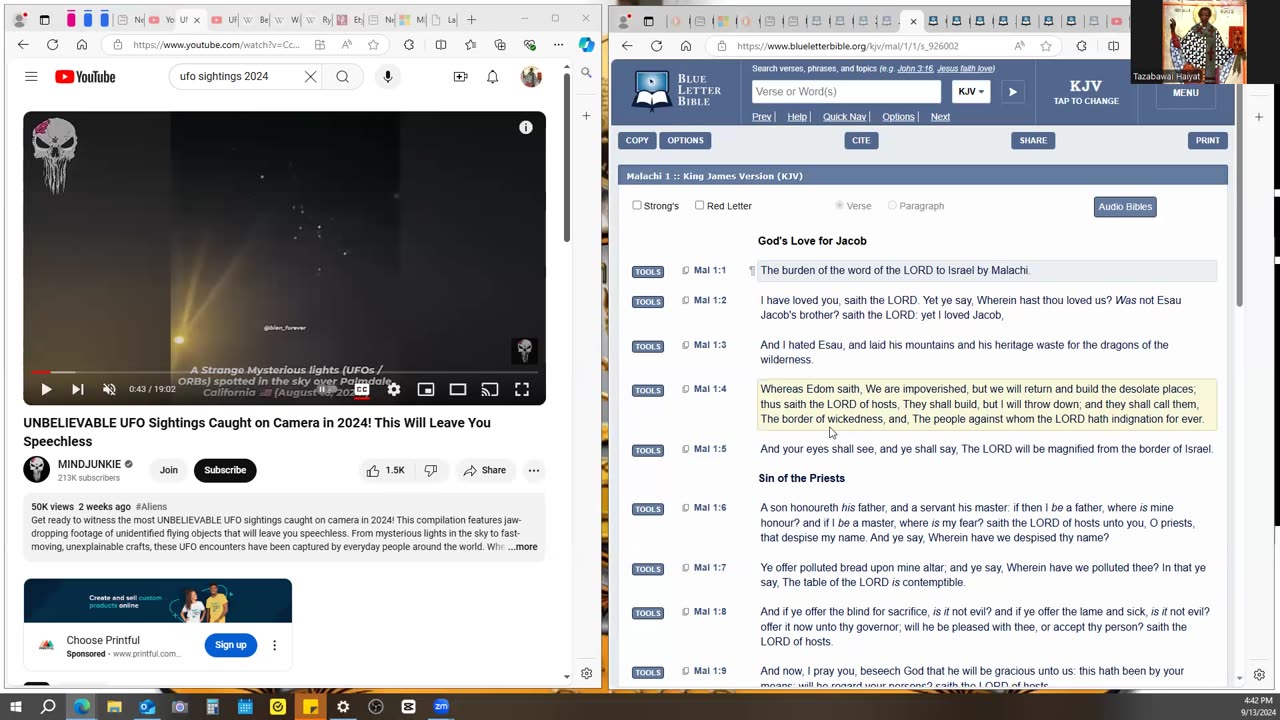Skip to the next video
The width and height of the screenshot is (1280, 720).
click(78, 389)
